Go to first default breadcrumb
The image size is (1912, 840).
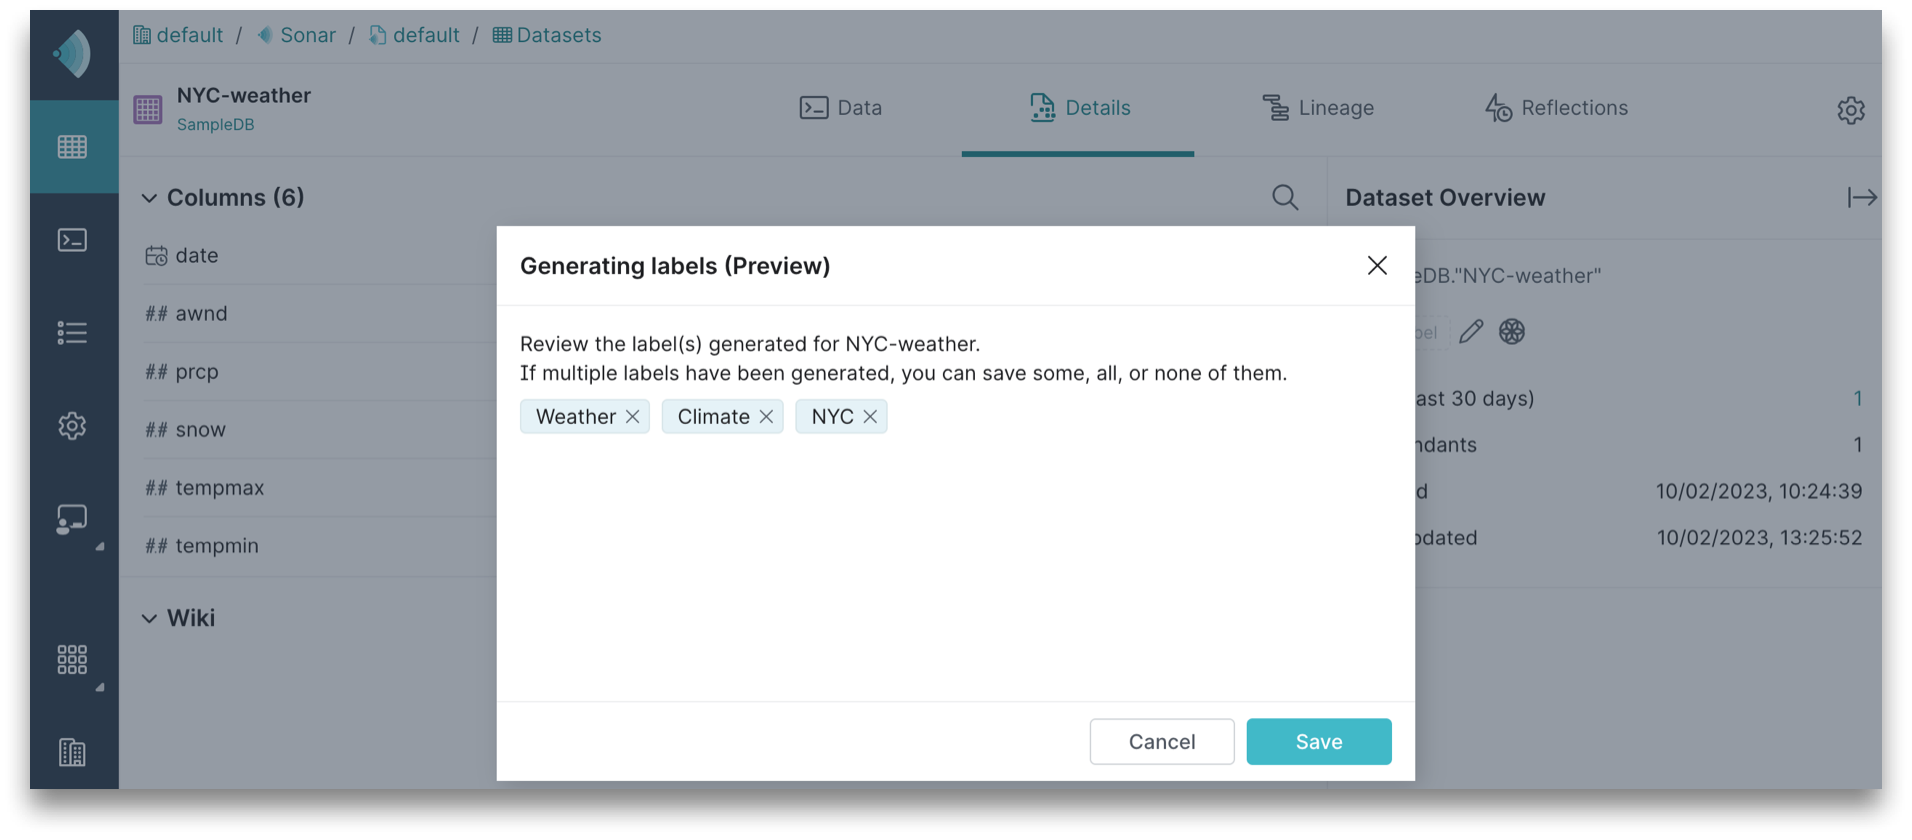coord(178,36)
